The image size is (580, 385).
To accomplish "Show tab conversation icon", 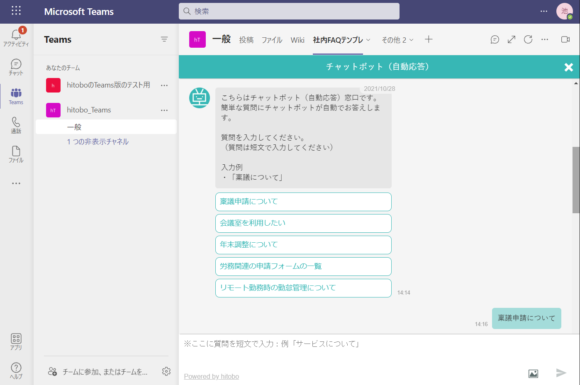I will (495, 39).
